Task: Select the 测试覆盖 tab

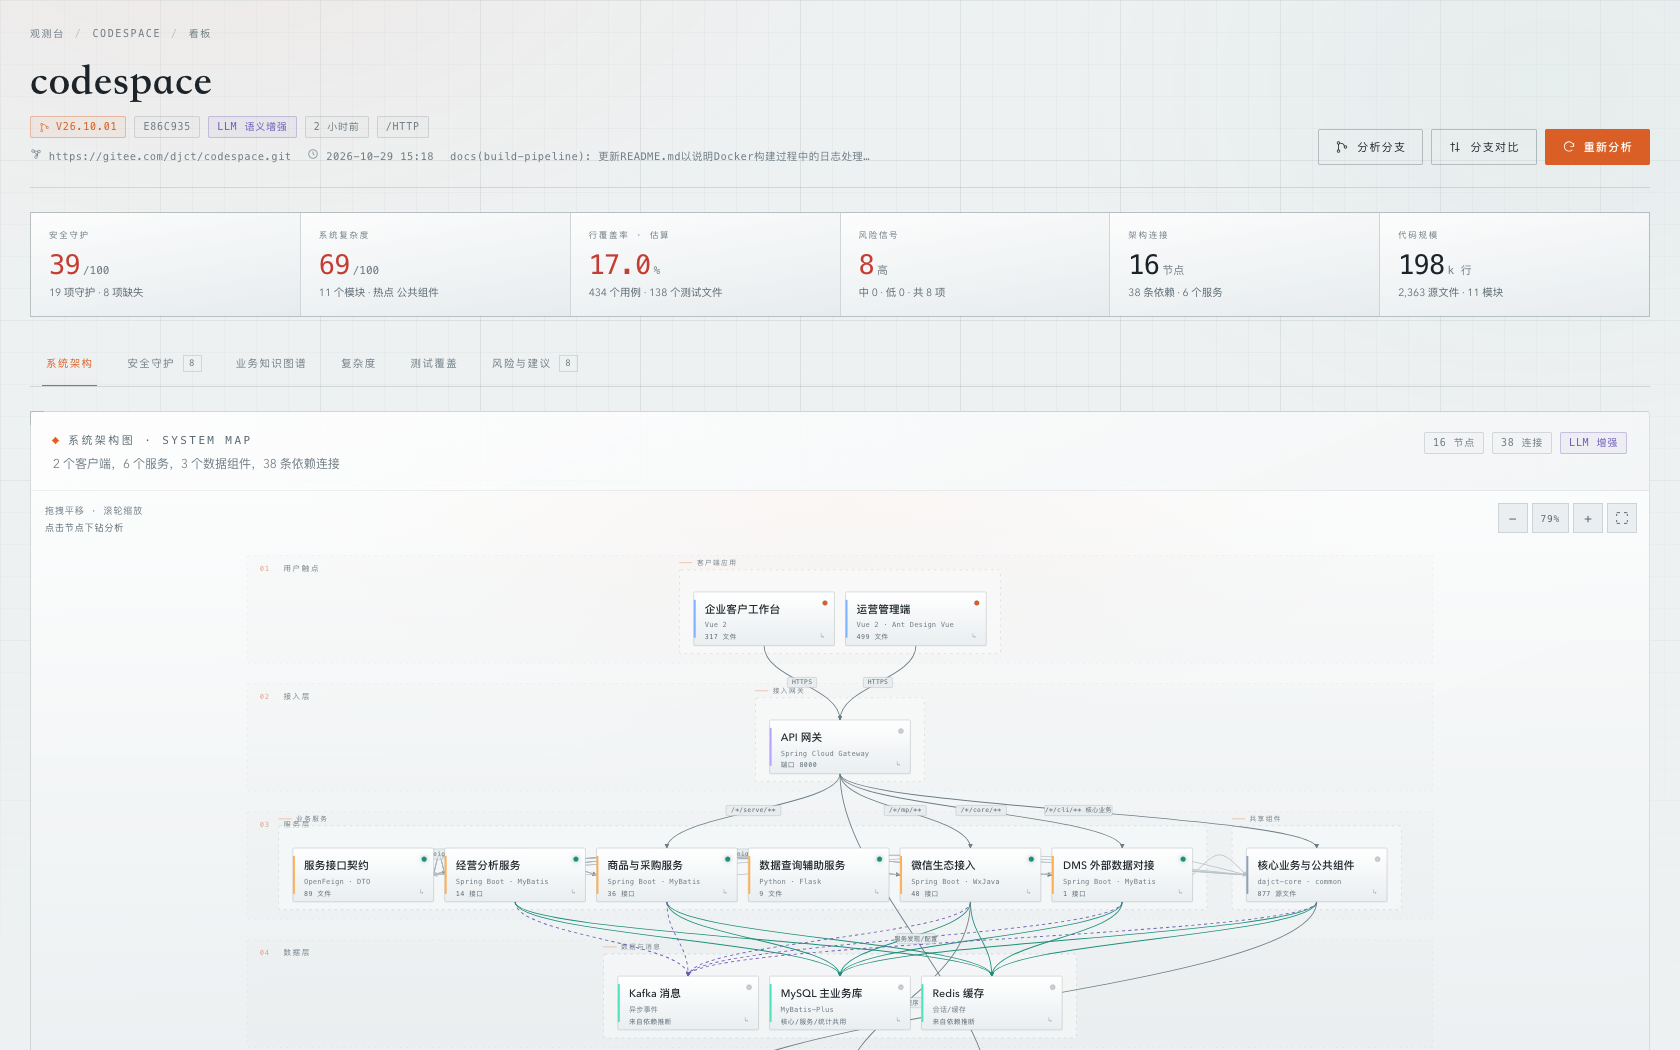Action: (x=433, y=363)
